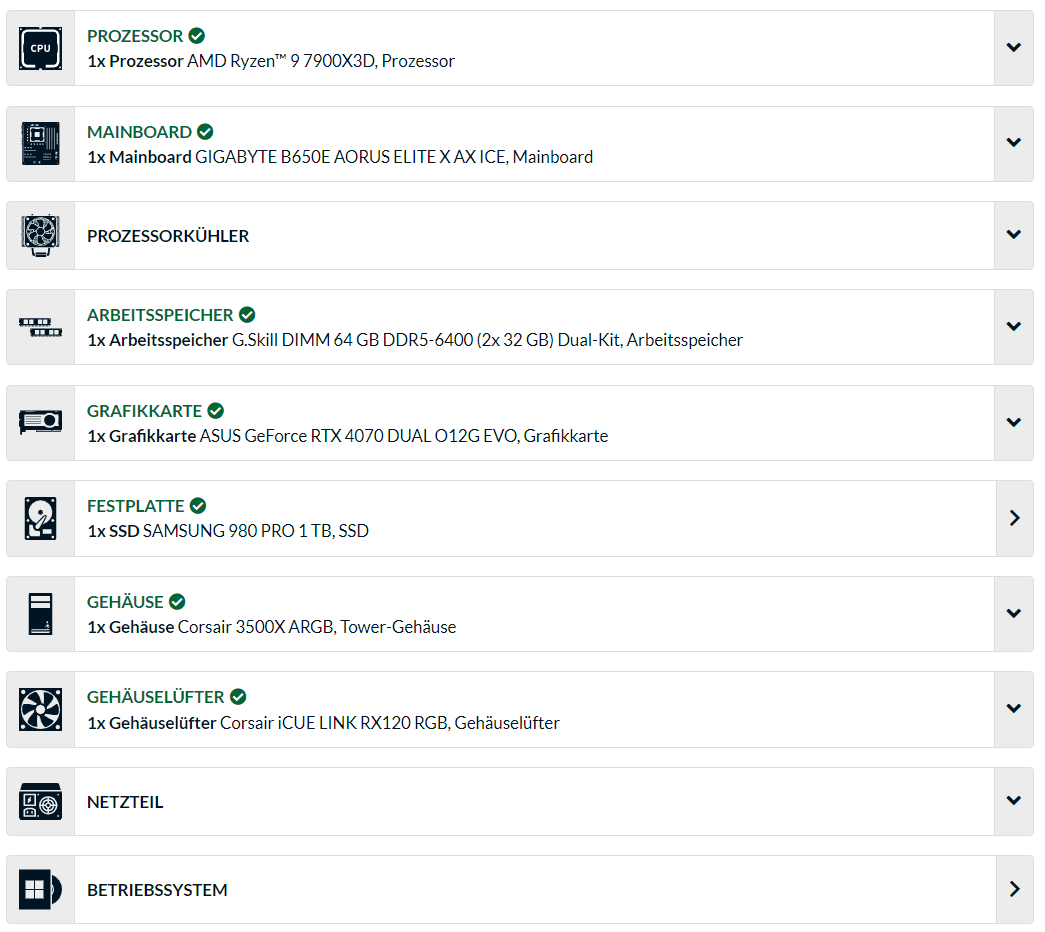Click the MAINBOARD heading

pyautogui.click(x=139, y=132)
